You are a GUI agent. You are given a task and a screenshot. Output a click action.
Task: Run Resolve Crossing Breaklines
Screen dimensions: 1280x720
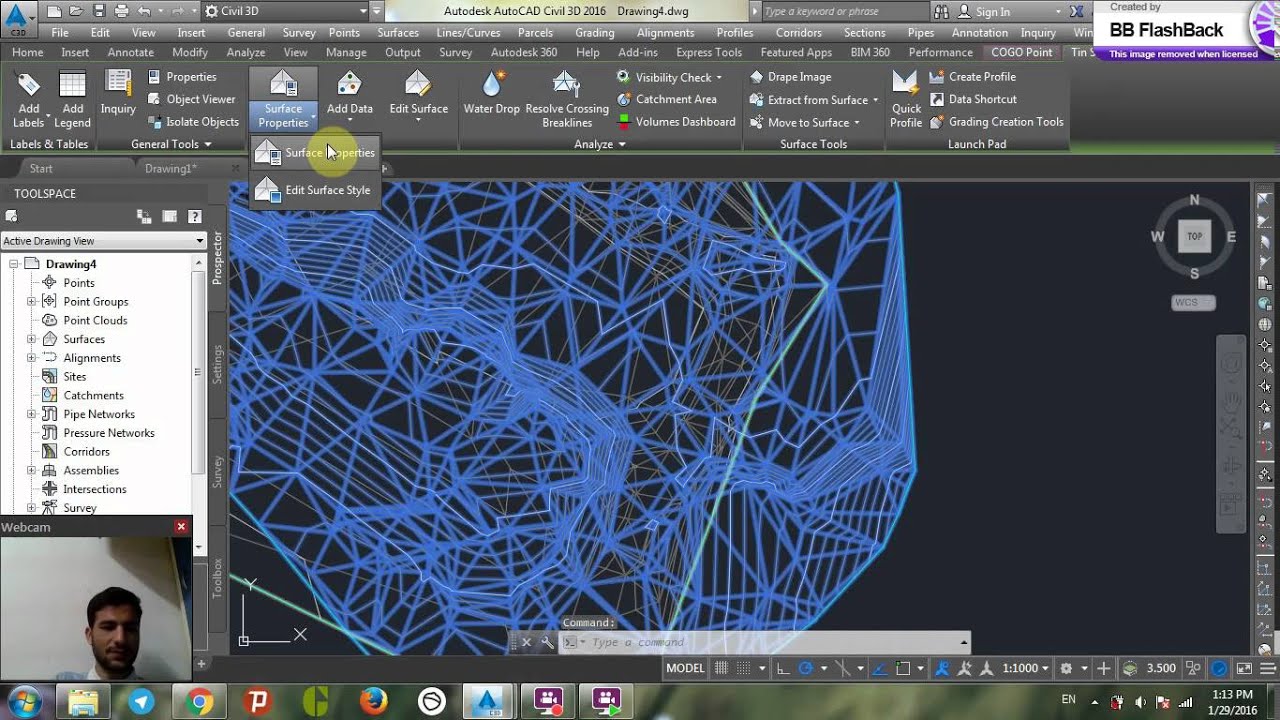tap(566, 100)
